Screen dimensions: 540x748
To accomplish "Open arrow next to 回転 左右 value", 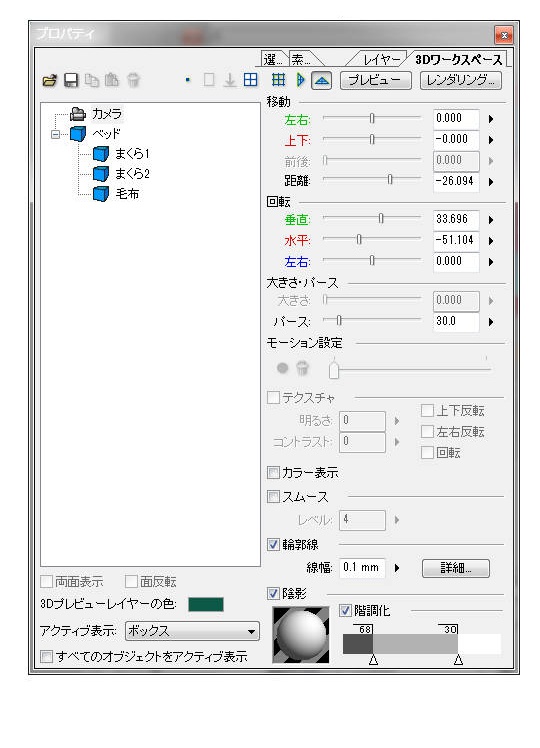I will point(491,262).
